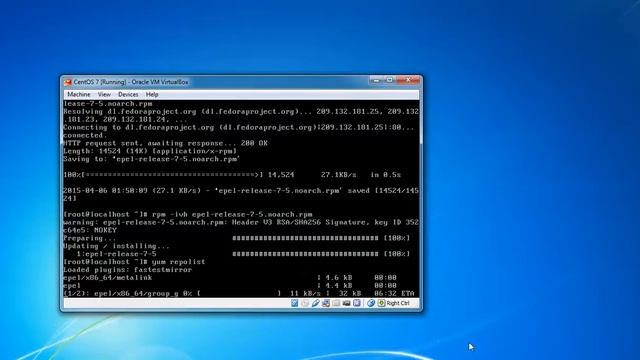
Task: Open the Devices menu in VirtualBox
Action: pos(128,94)
